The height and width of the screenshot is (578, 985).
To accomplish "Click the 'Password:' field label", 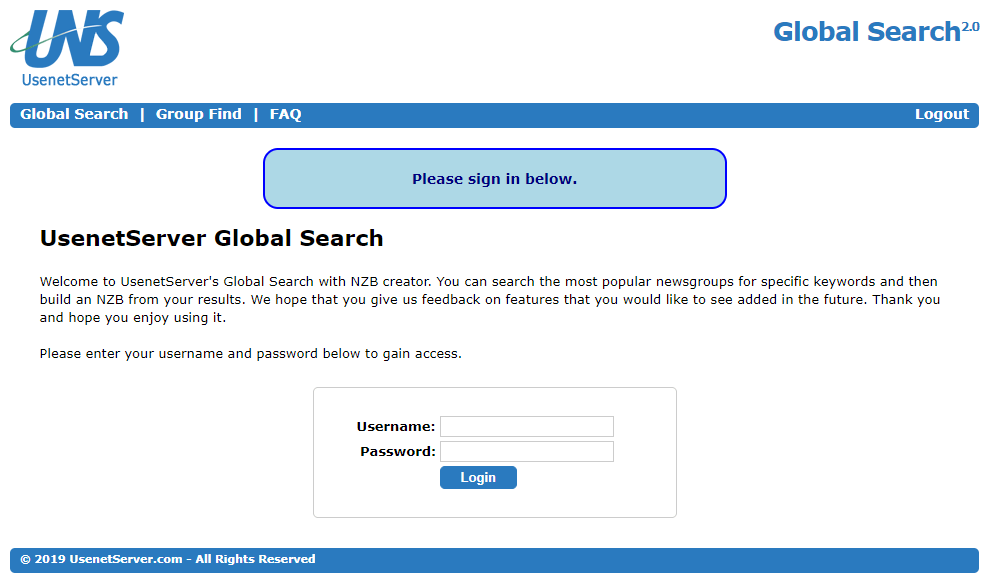I will (398, 451).
